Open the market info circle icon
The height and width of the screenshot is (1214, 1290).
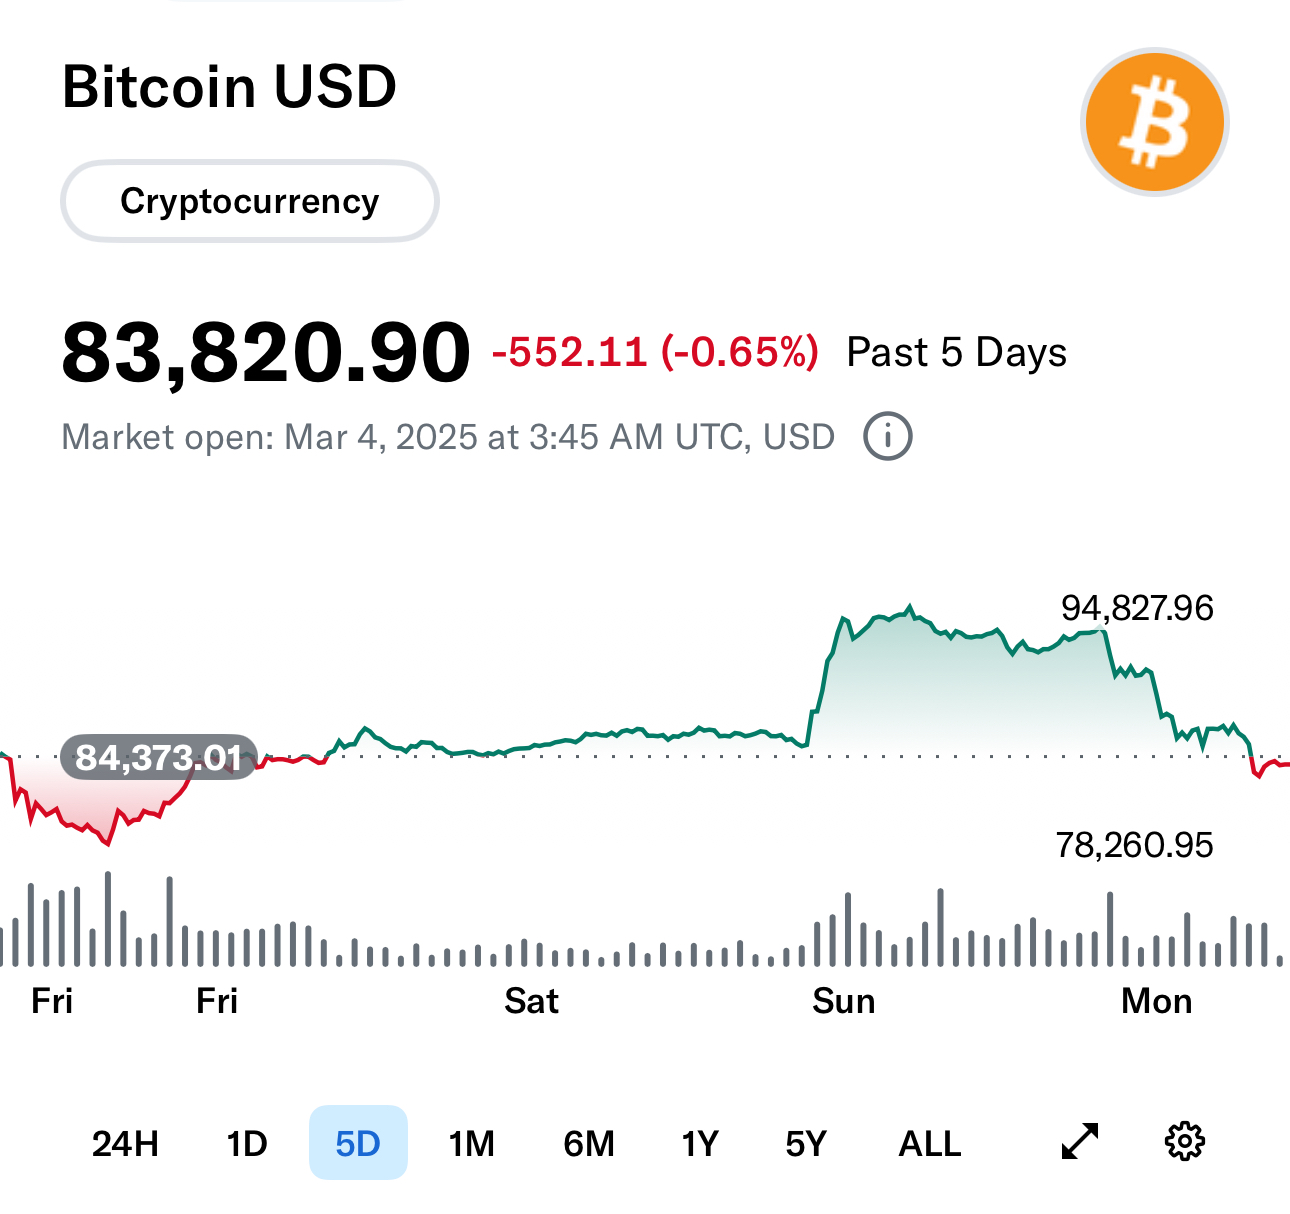(888, 437)
